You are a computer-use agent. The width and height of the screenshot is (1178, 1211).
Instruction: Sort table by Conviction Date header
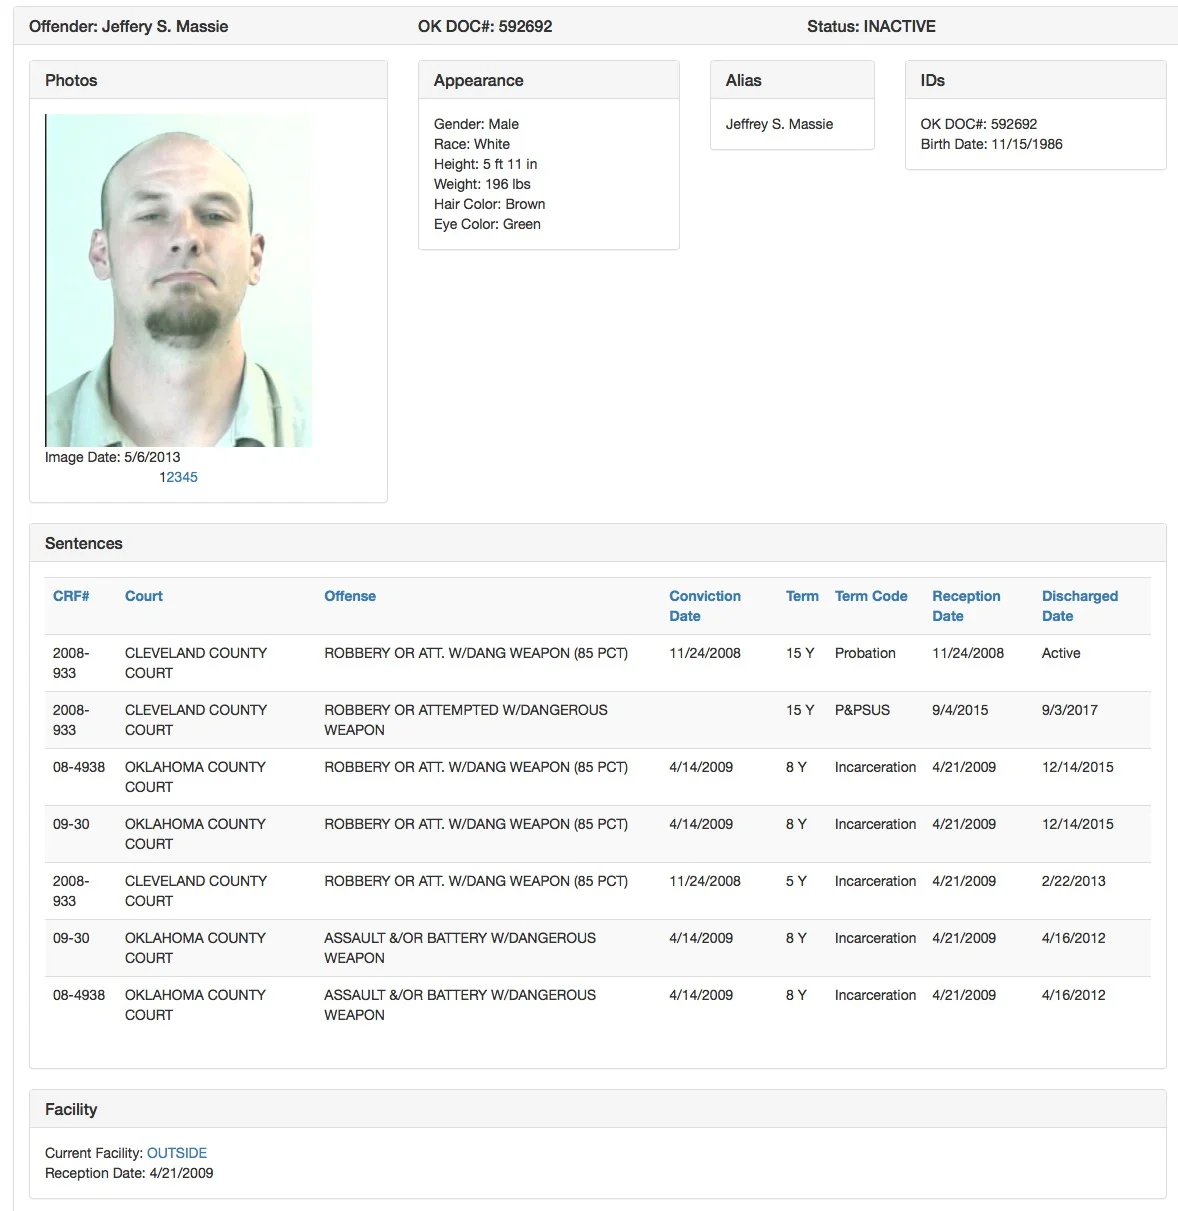click(705, 606)
